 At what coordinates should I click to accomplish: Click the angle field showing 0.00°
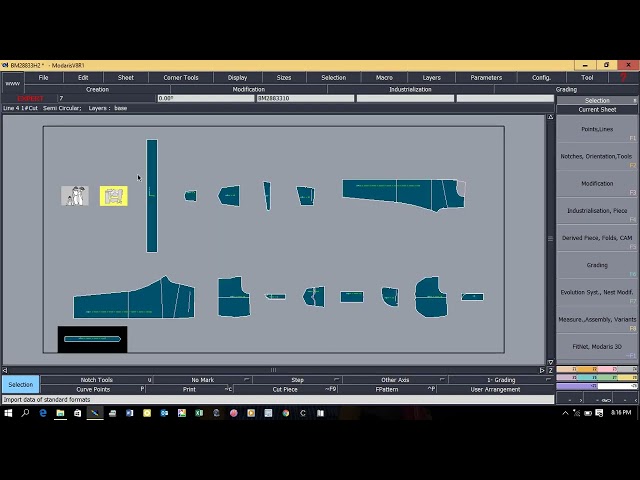click(x=206, y=98)
